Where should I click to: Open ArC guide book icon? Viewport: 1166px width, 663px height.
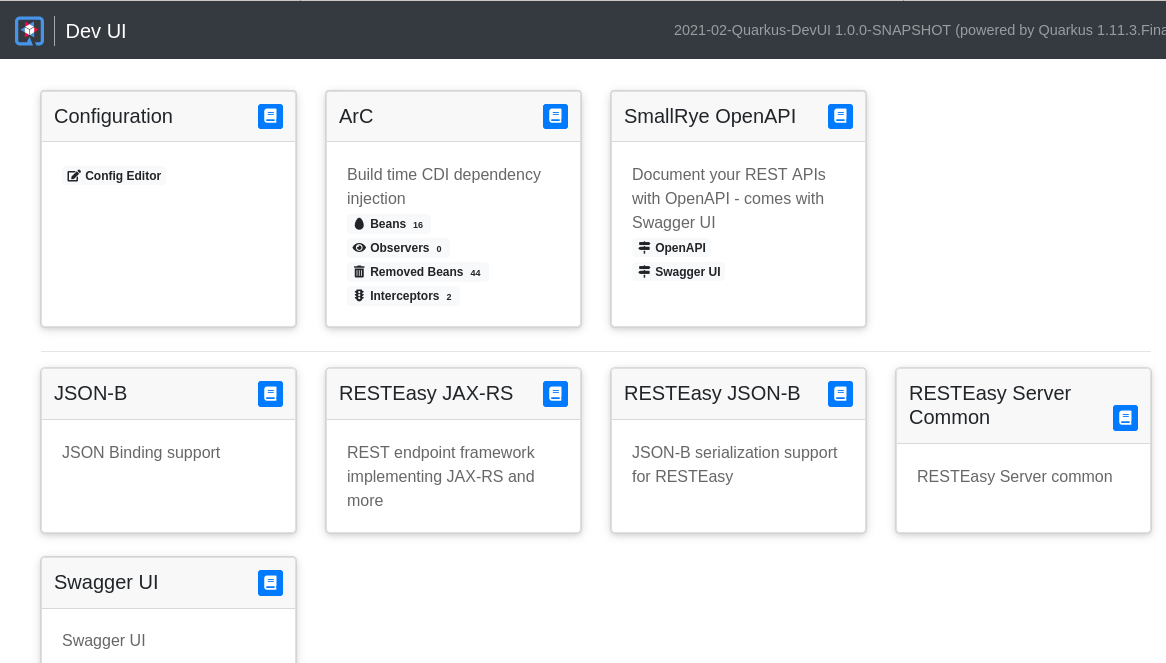(x=555, y=116)
